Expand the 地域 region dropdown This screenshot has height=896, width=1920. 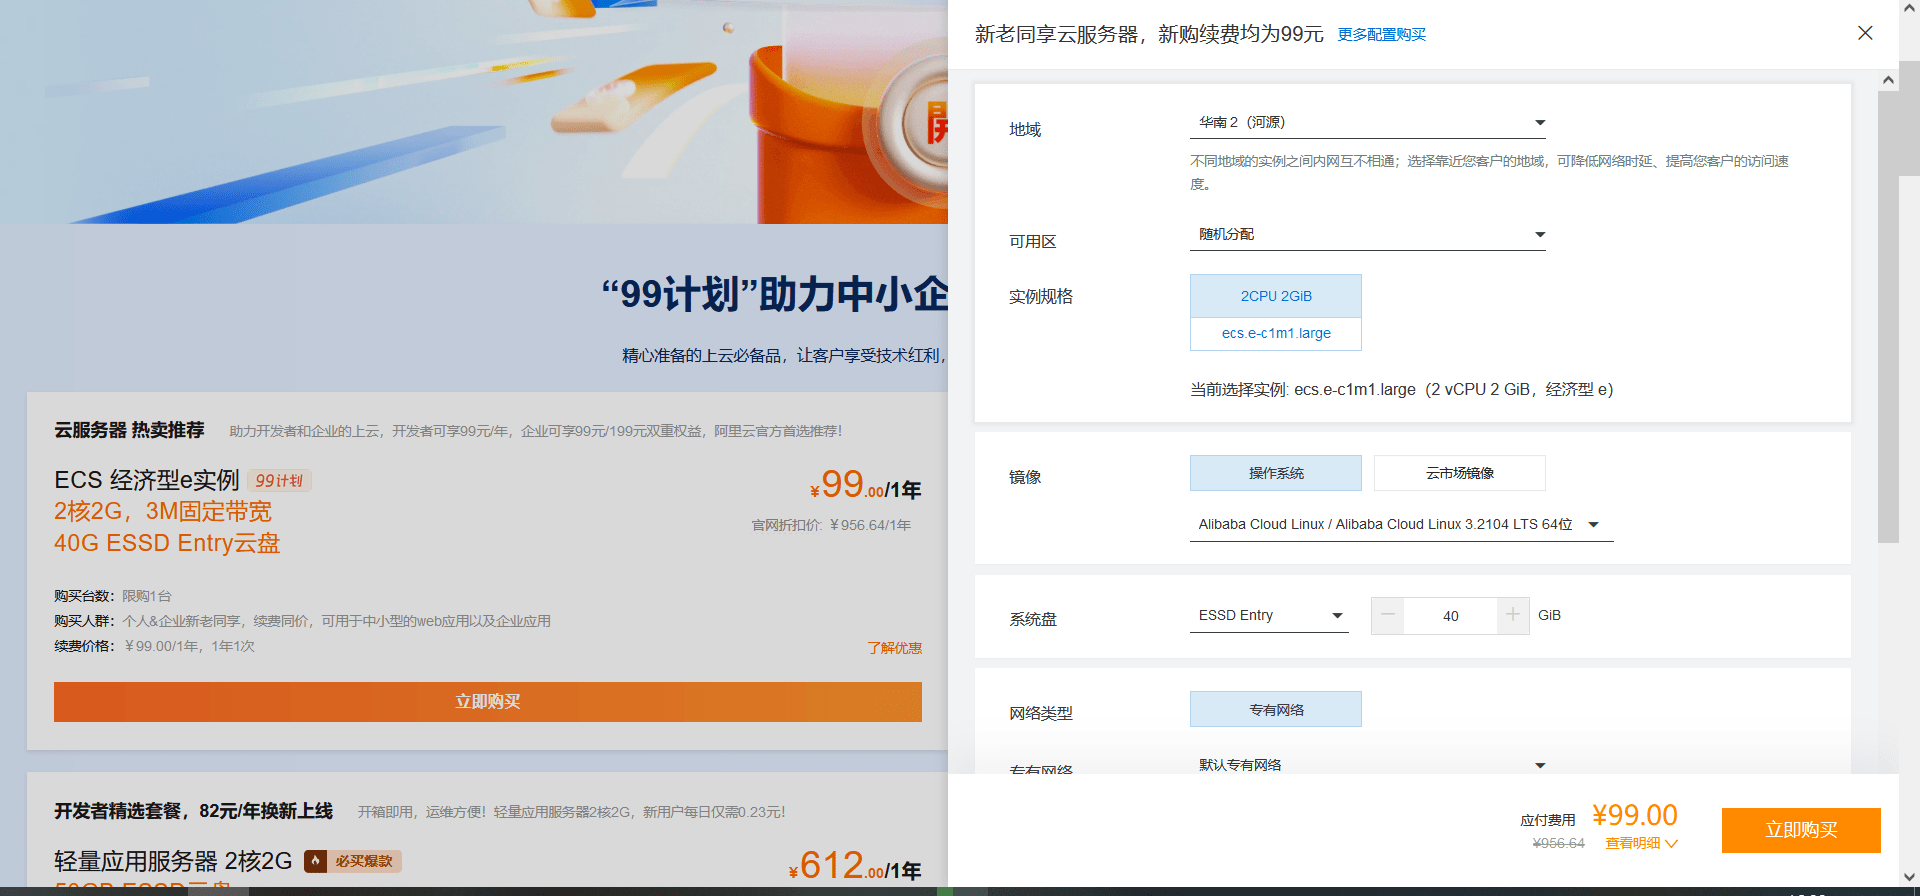(x=1368, y=123)
